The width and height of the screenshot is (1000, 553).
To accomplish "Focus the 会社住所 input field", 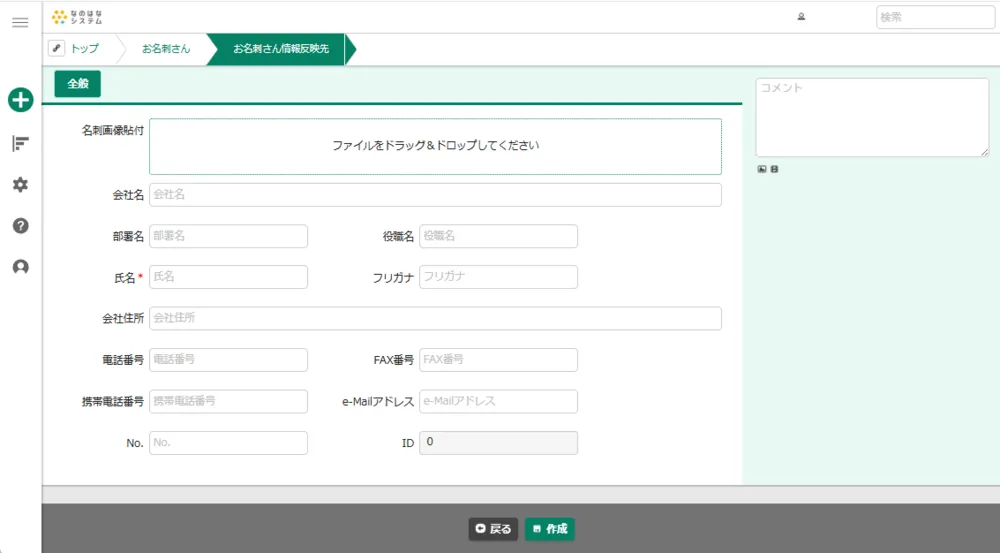I will click(436, 318).
